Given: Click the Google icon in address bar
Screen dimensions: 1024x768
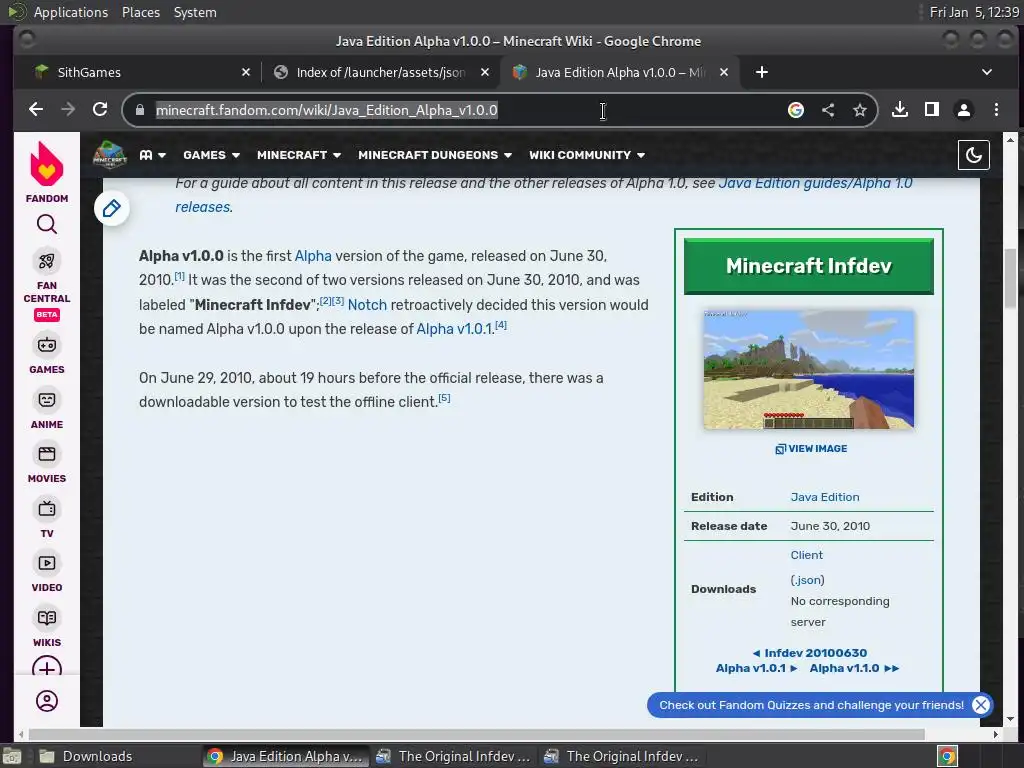Looking at the screenshot, I should click(795, 110).
